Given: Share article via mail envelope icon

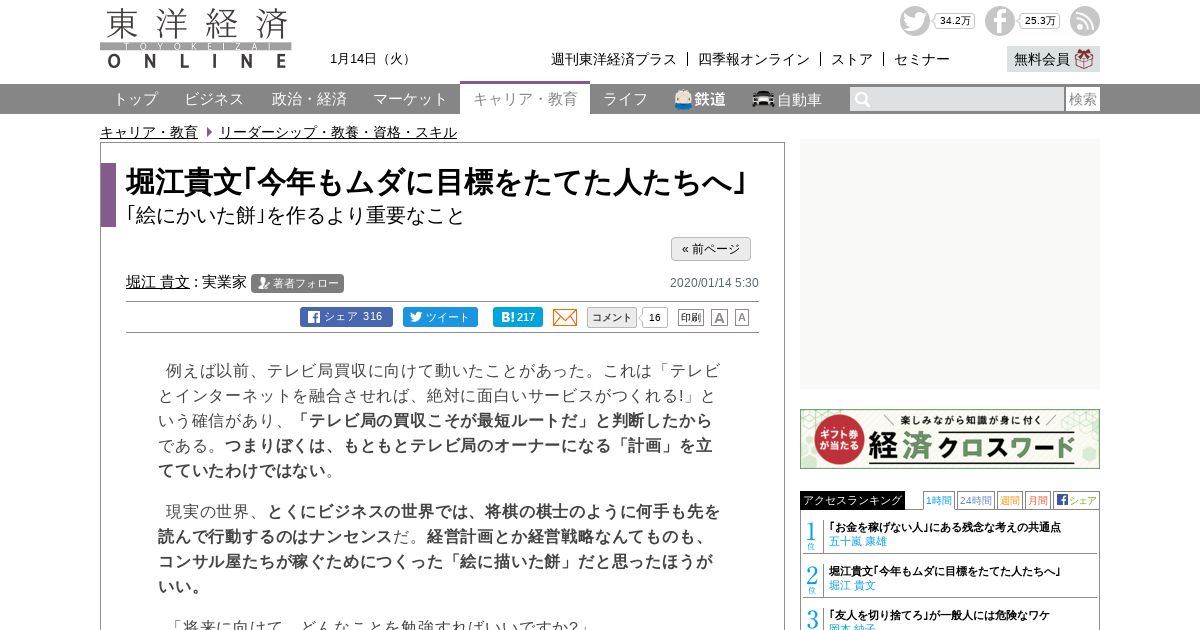Looking at the screenshot, I should click(565, 317).
